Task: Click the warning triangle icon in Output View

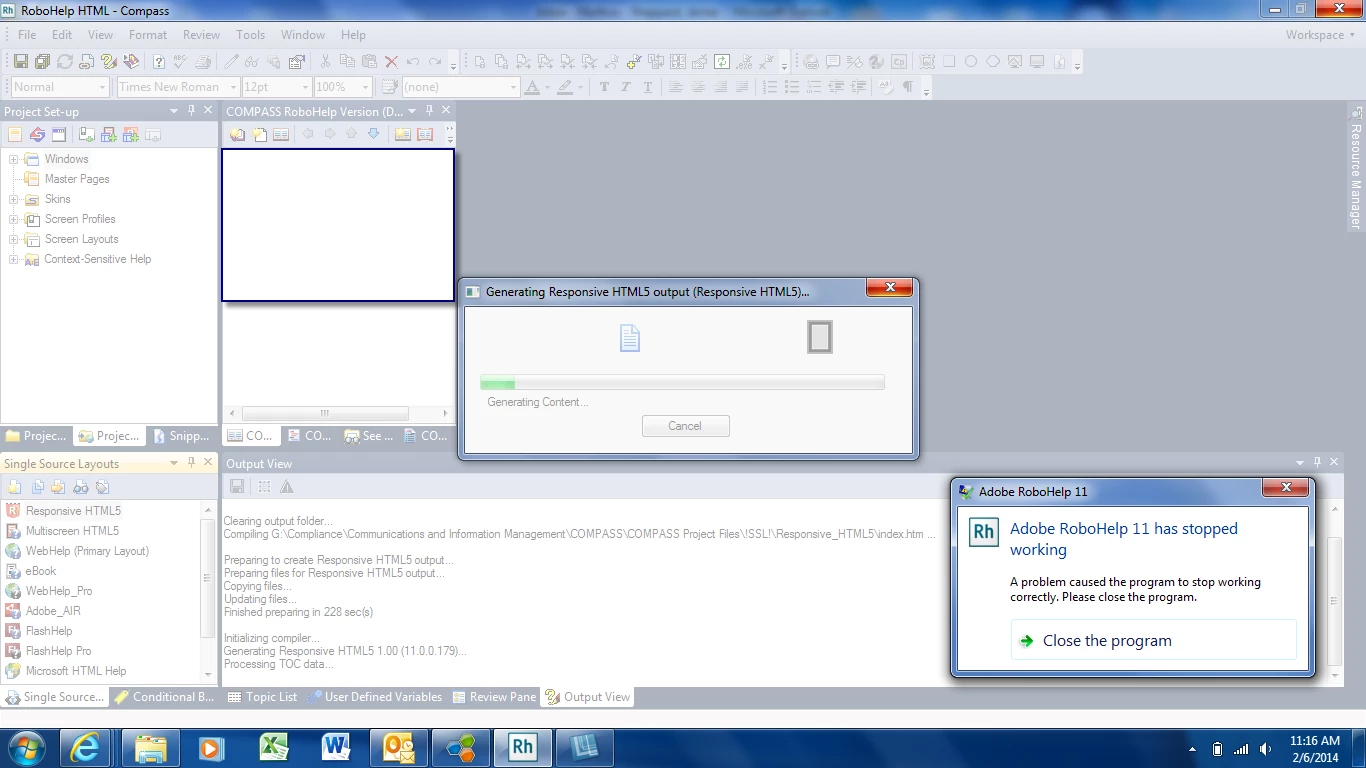Action: [x=287, y=486]
